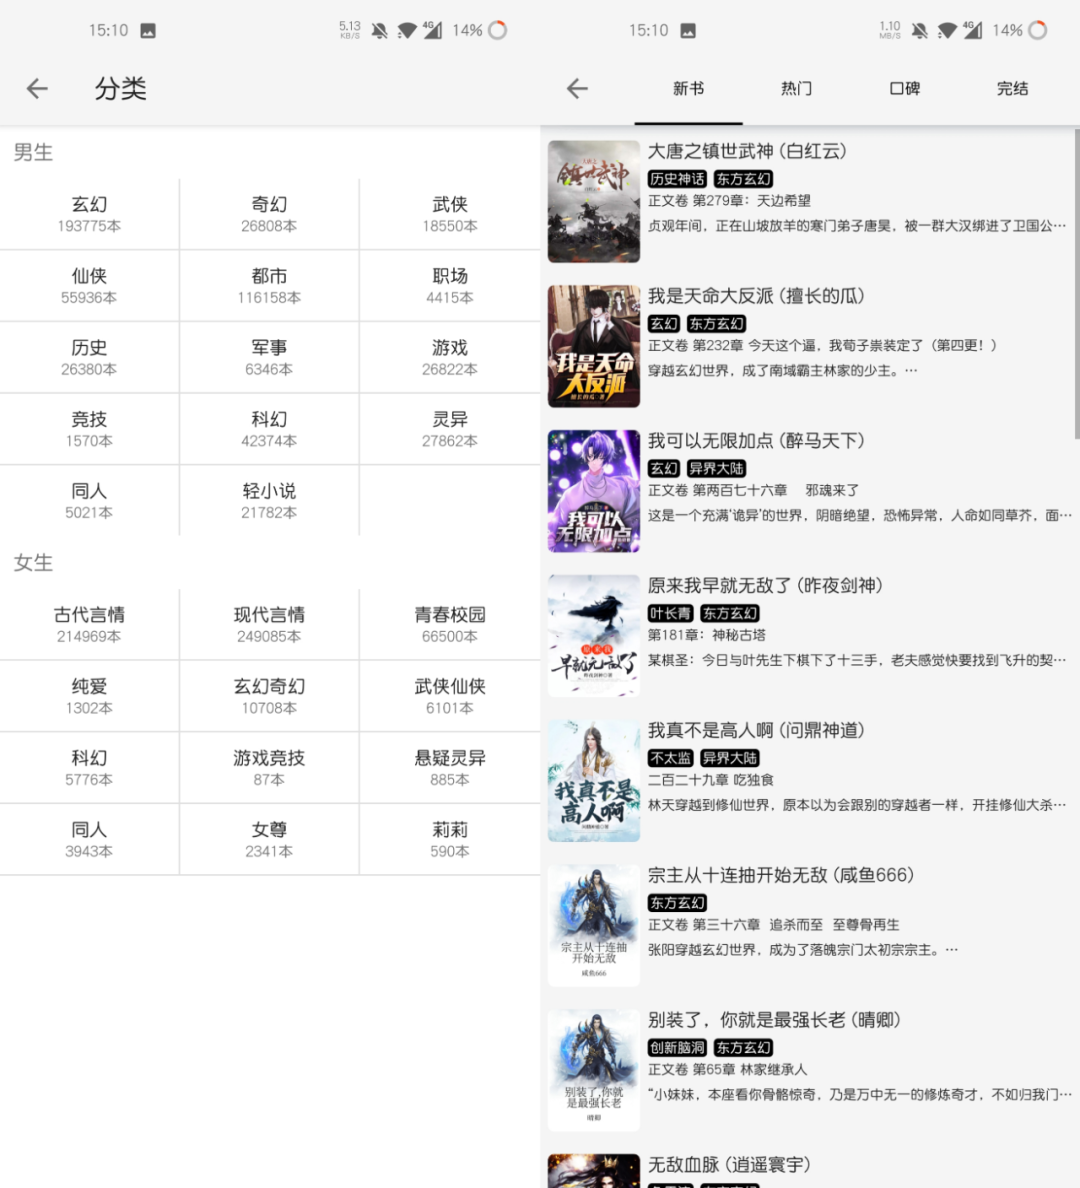1080x1188 pixels.
Task: Open the 莉莉 category
Action: click(x=450, y=839)
